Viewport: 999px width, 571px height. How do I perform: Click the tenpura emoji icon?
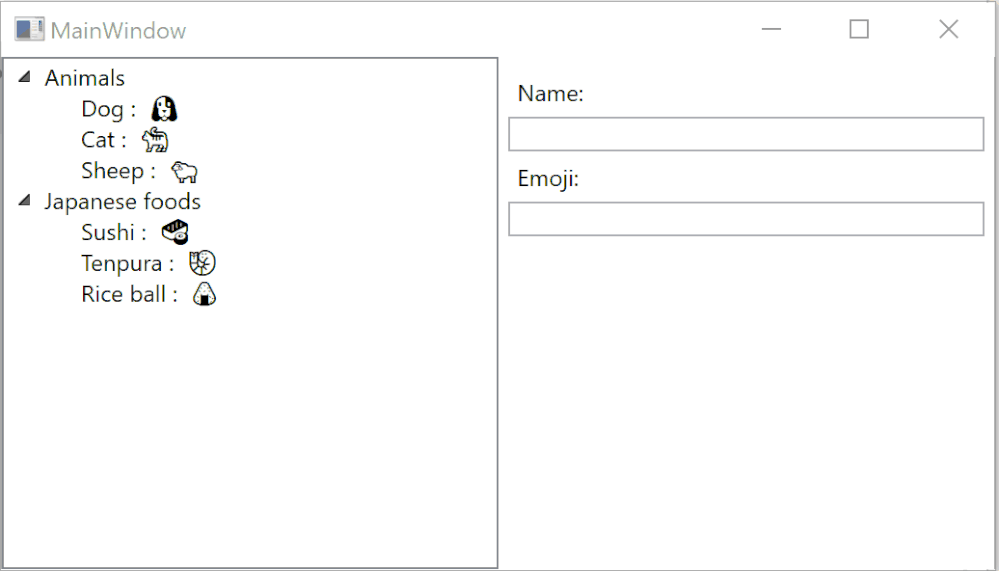click(202, 264)
